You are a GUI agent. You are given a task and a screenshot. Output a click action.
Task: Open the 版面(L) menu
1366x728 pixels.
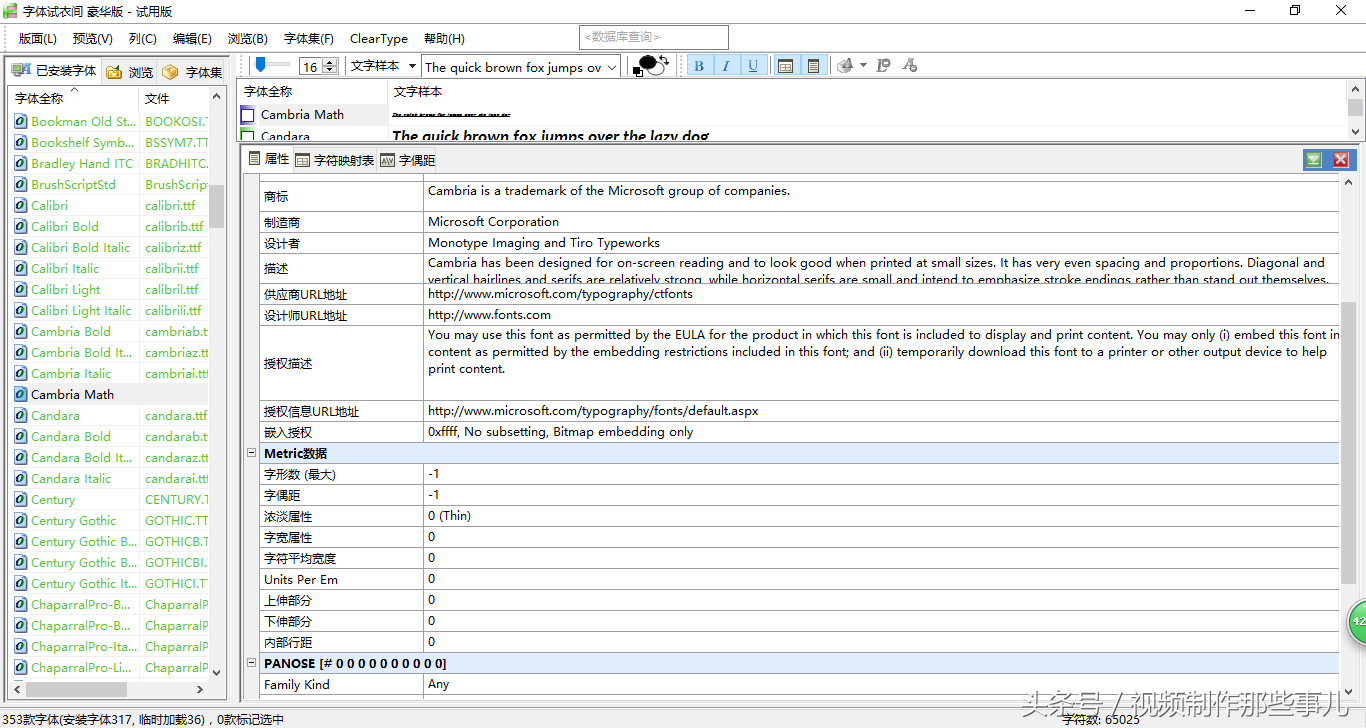pos(38,38)
